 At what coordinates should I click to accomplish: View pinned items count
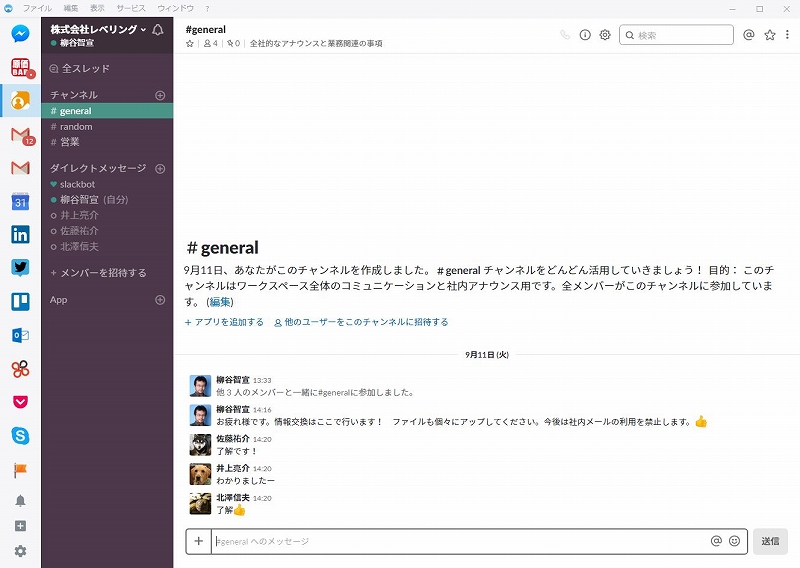point(234,43)
